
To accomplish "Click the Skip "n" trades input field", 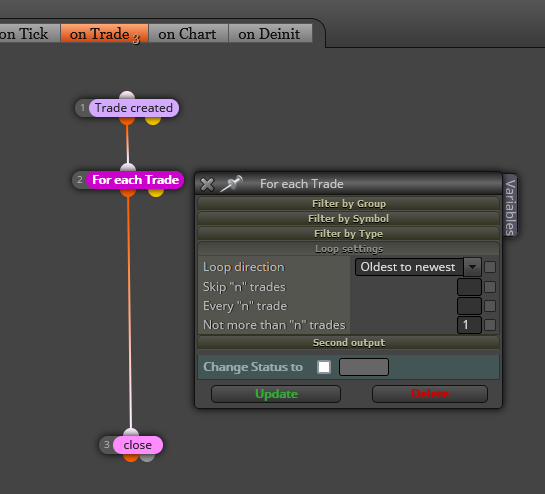I will tap(469, 287).
